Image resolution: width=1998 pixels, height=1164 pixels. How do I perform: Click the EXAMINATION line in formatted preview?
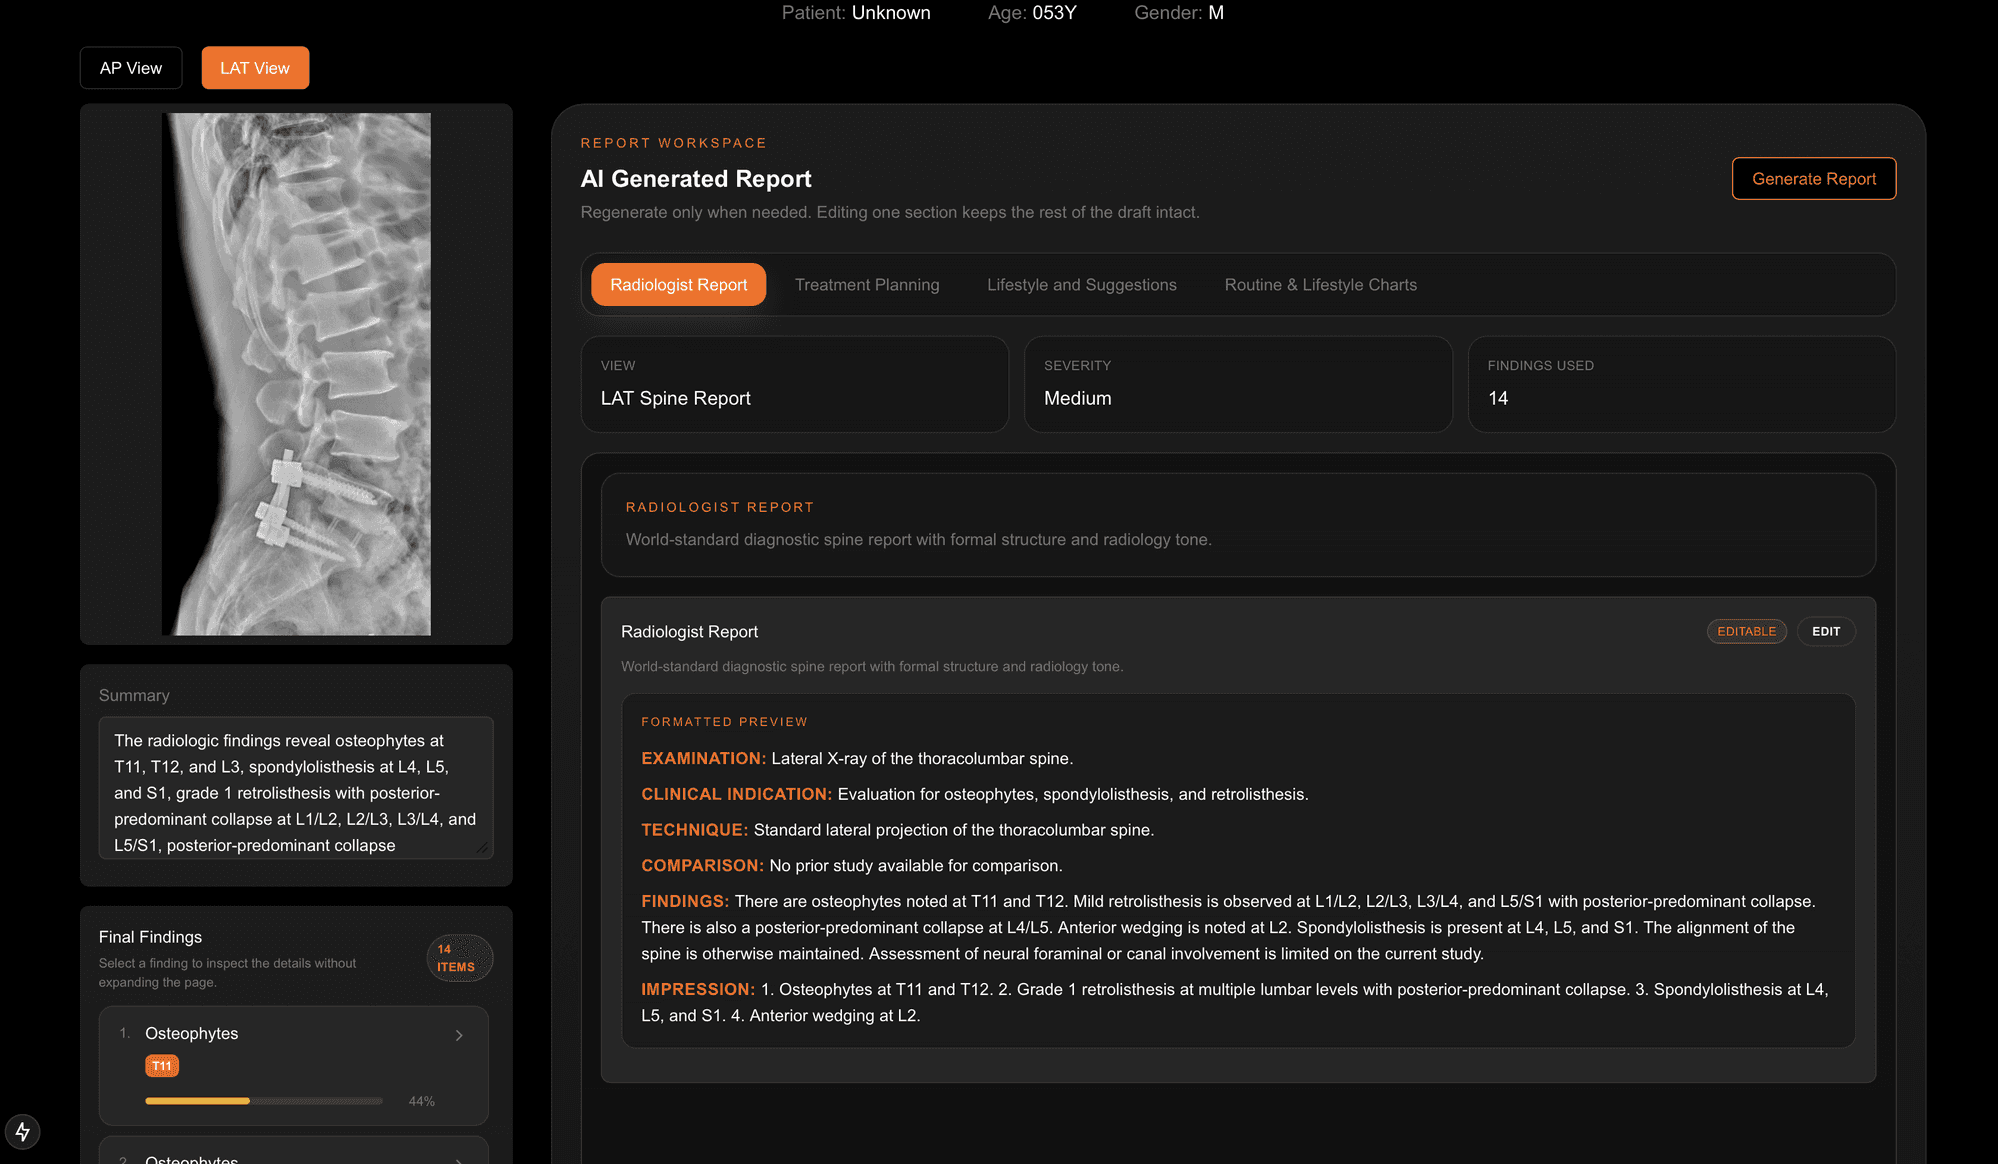[857, 759]
